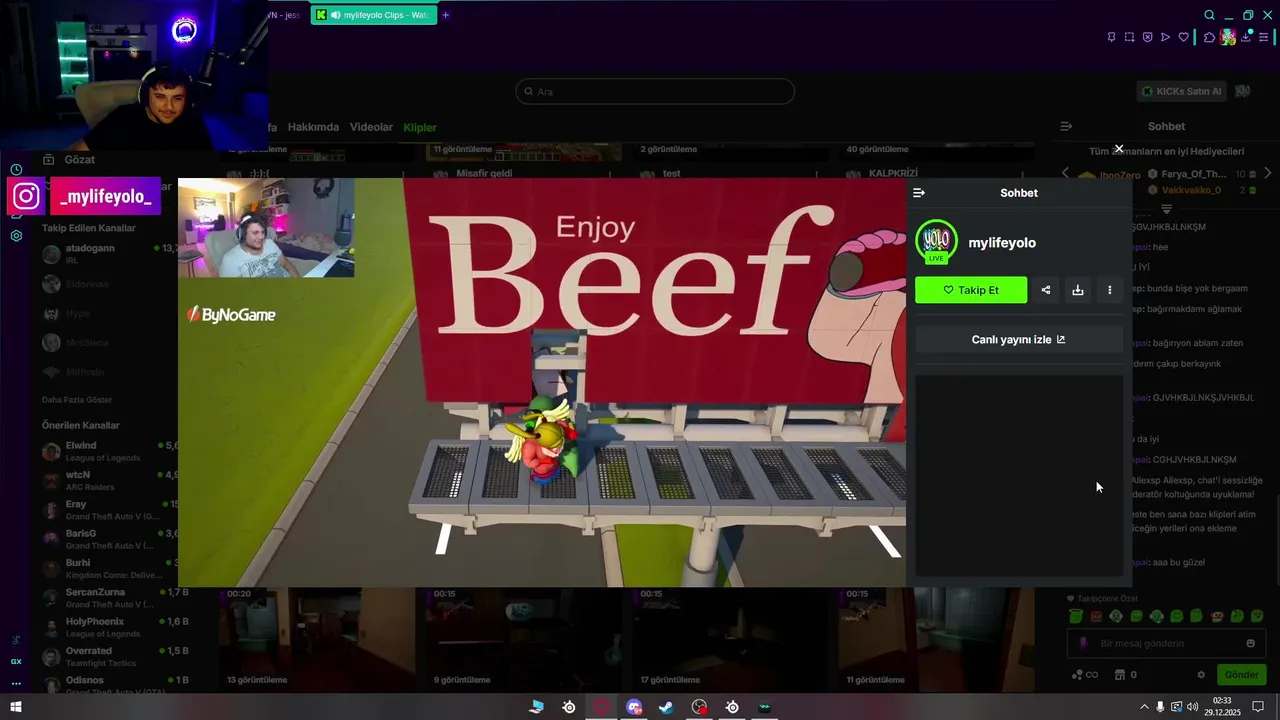Show hidden system tray icons chevron
1280x720 pixels.
pyautogui.click(x=1144, y=707)
